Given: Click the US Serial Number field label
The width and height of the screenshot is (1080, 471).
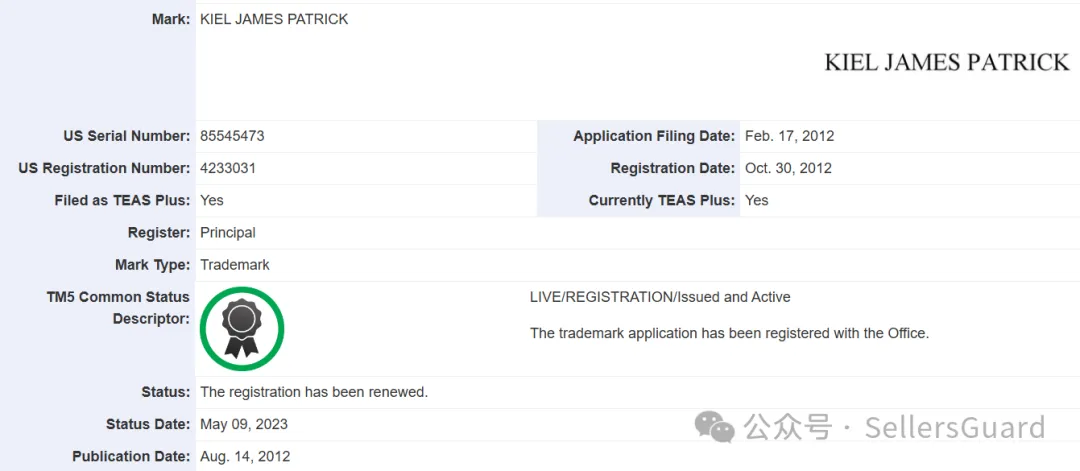Looking at the screenshot, I should click(x=126, y=136).
